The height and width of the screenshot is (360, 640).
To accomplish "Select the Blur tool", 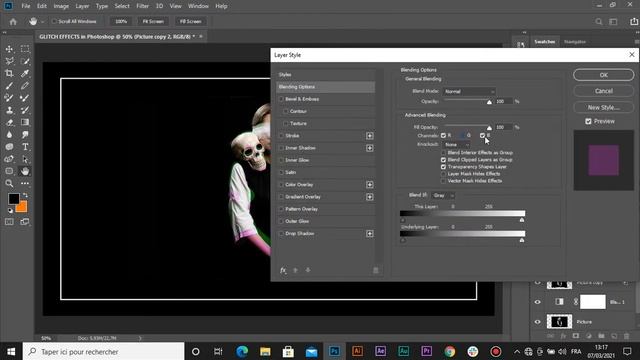I will click(9, 135).
